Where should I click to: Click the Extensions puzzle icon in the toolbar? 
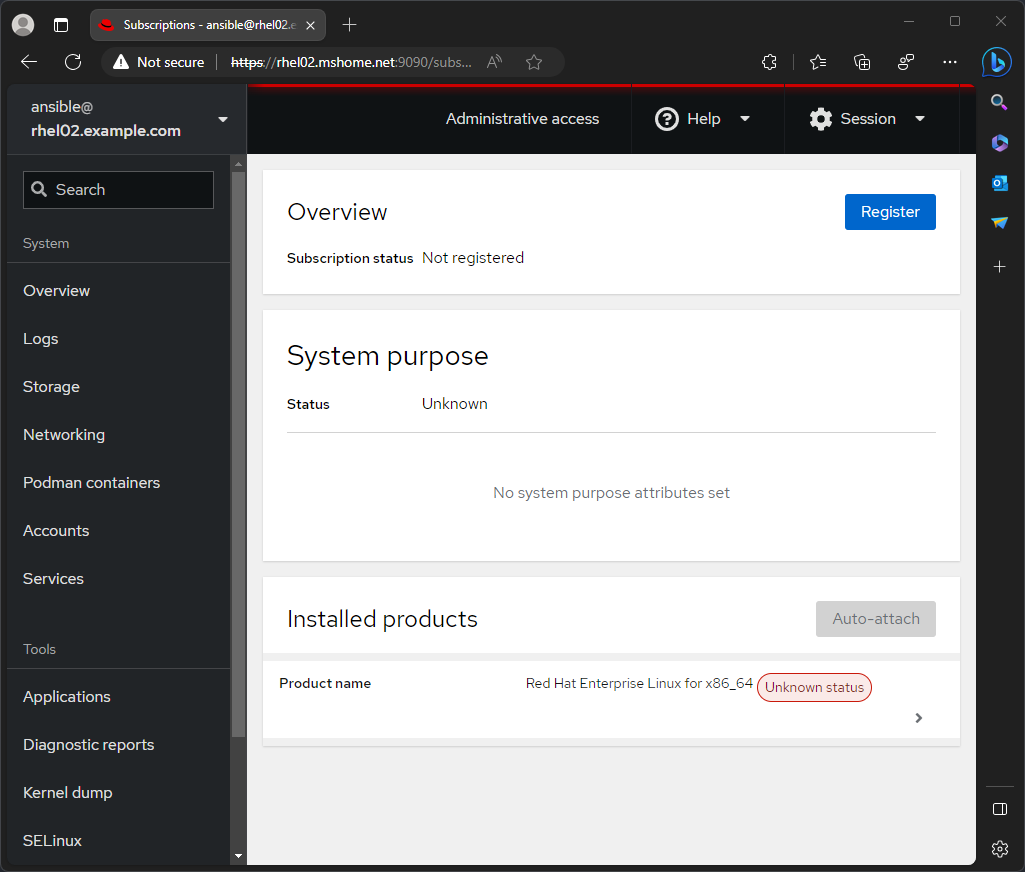tap(769, 62)
